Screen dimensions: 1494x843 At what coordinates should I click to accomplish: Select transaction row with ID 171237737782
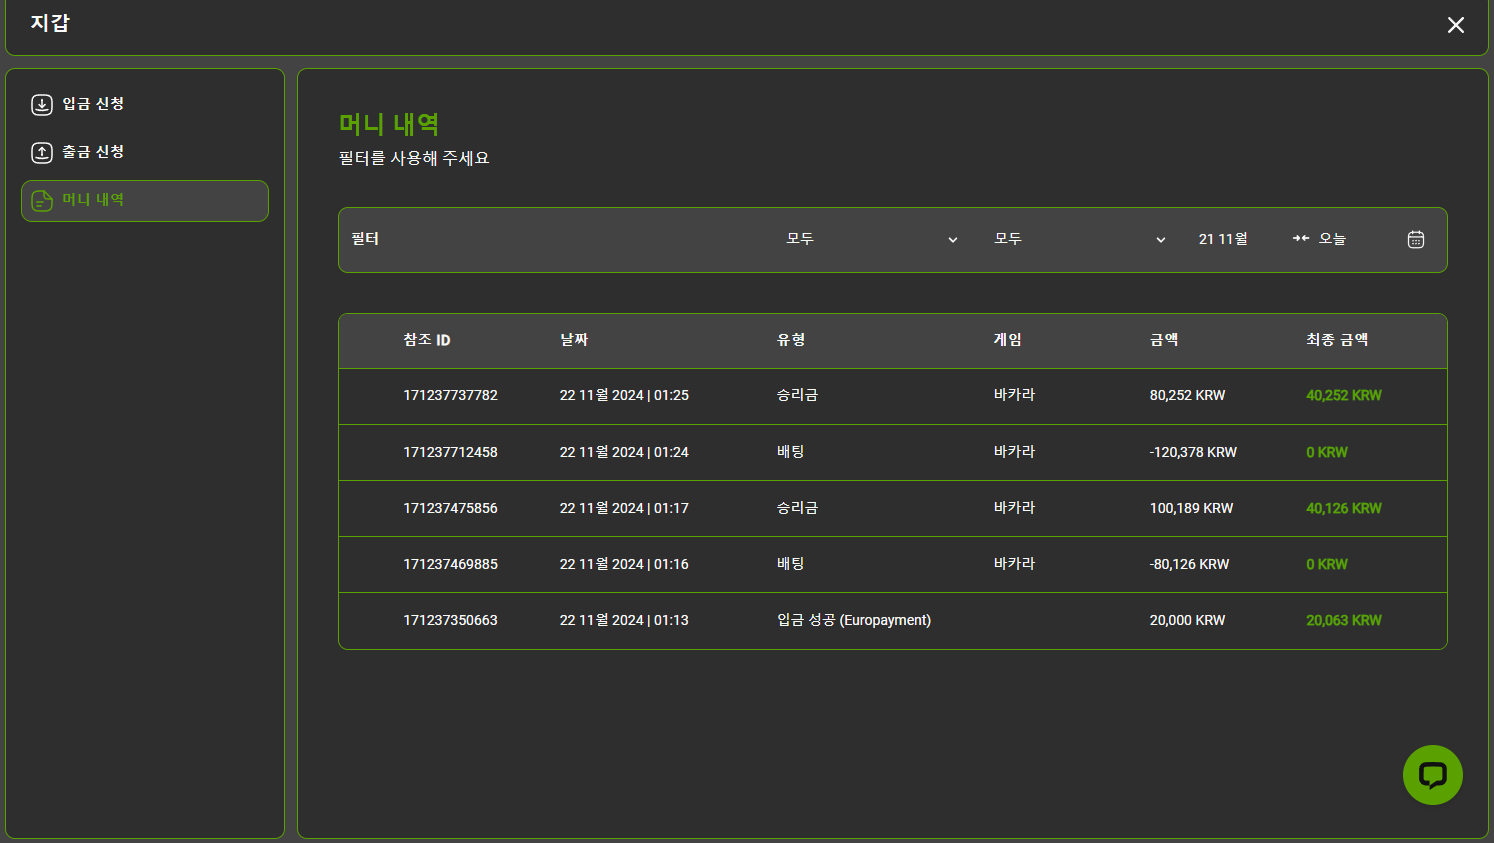click(450, 396)
